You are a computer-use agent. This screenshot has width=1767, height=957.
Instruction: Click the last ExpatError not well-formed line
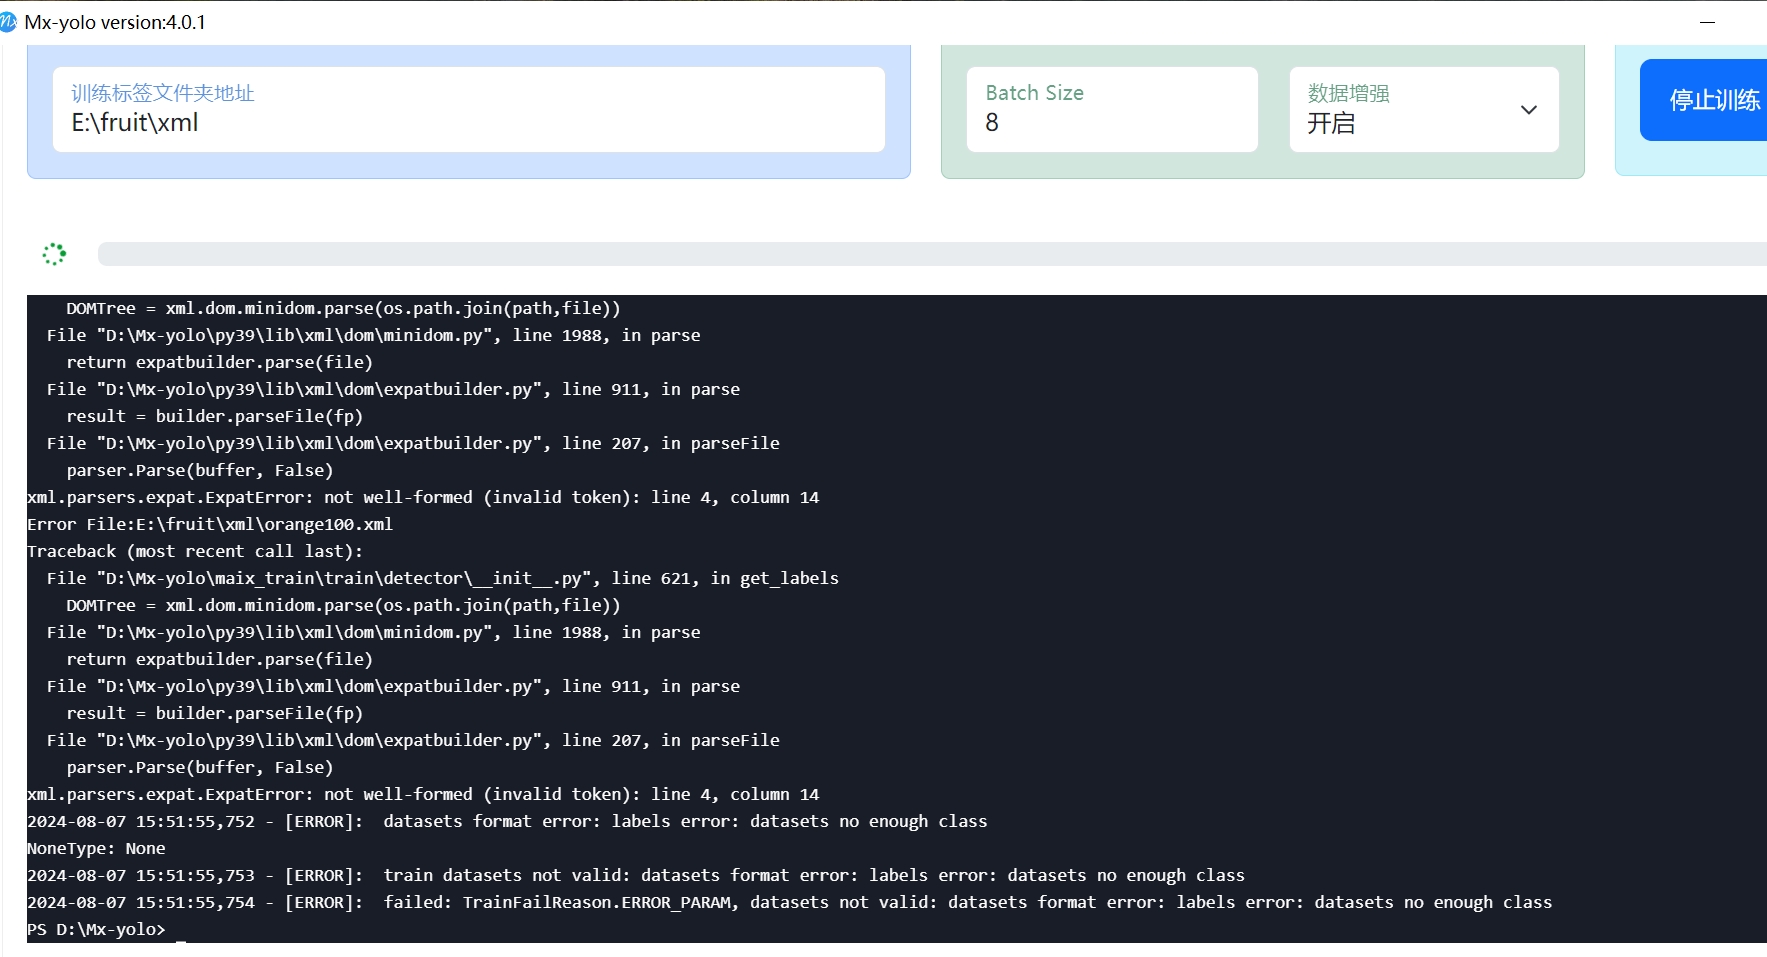pyautogui.click(x=423, y=794)
